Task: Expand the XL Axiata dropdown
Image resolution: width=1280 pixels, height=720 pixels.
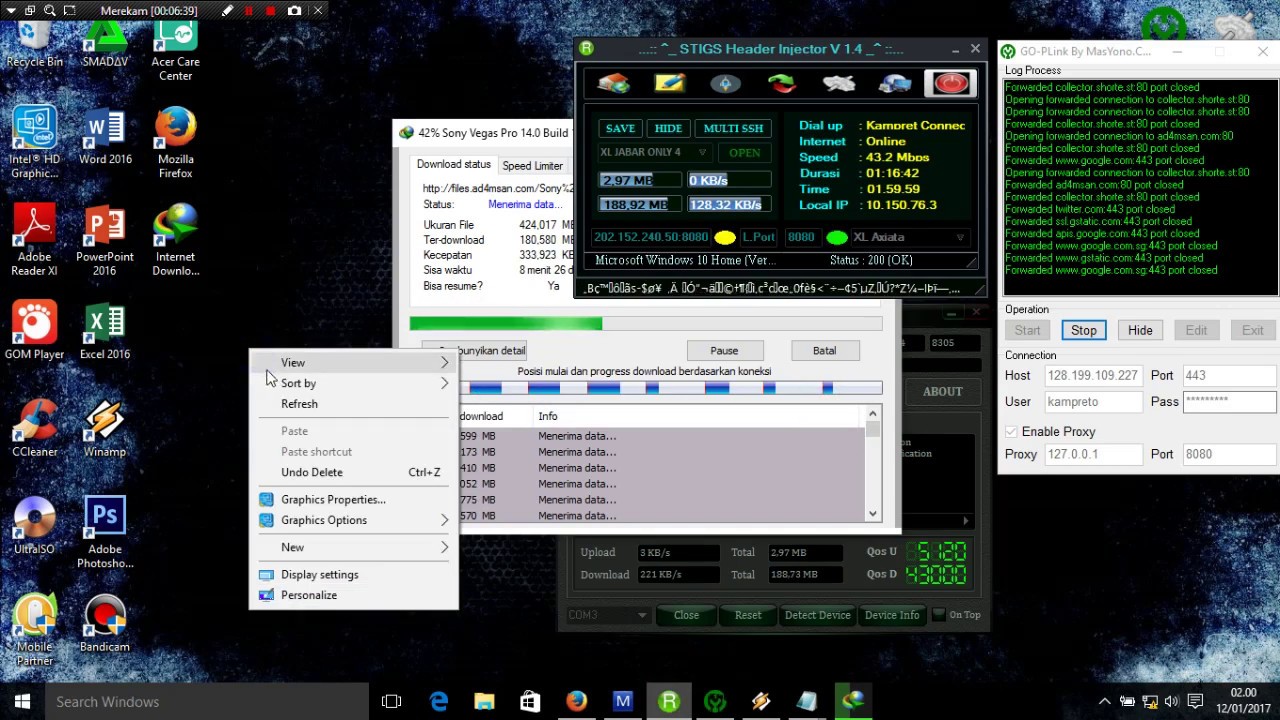Action: pyautogui.click(x=960, y=237)
